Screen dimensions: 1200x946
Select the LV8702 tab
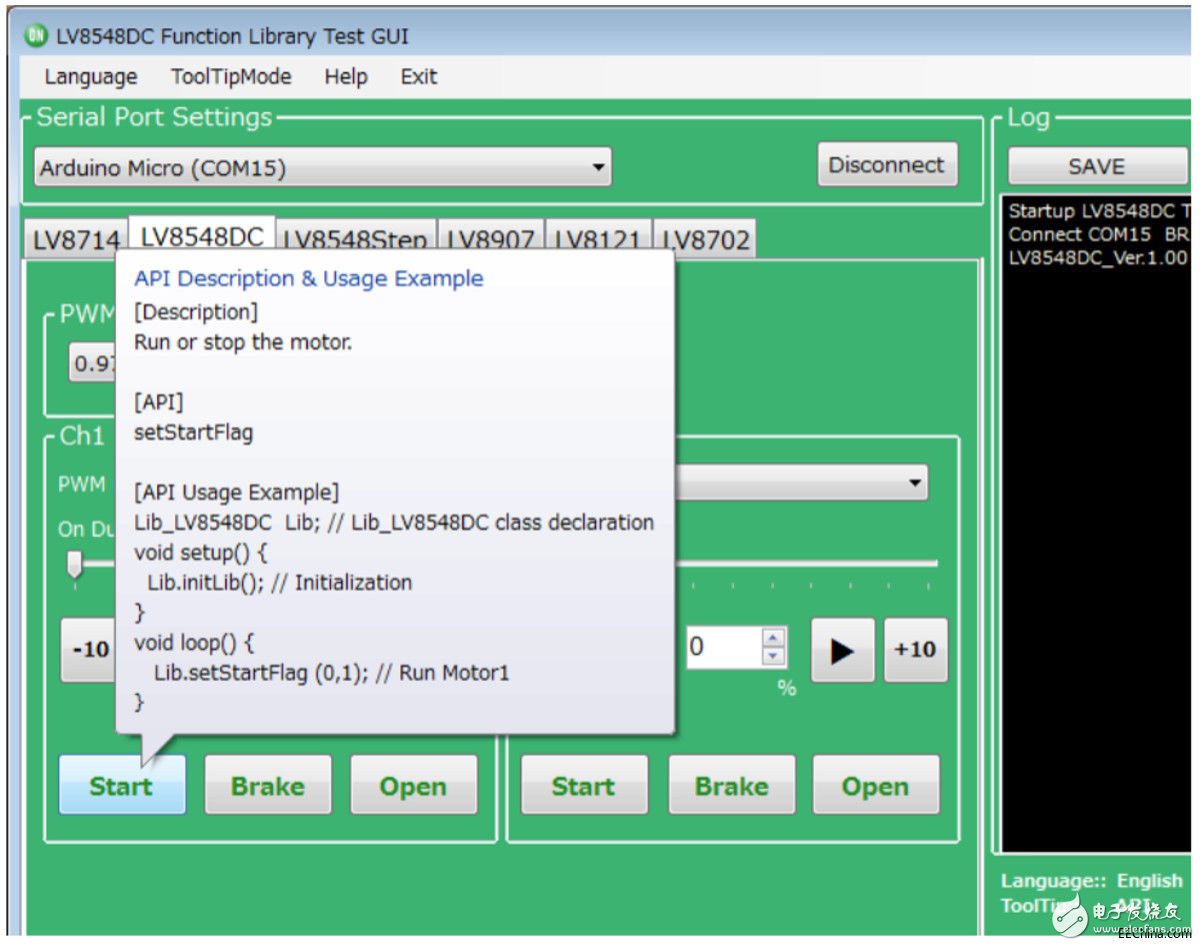point(704,241)
